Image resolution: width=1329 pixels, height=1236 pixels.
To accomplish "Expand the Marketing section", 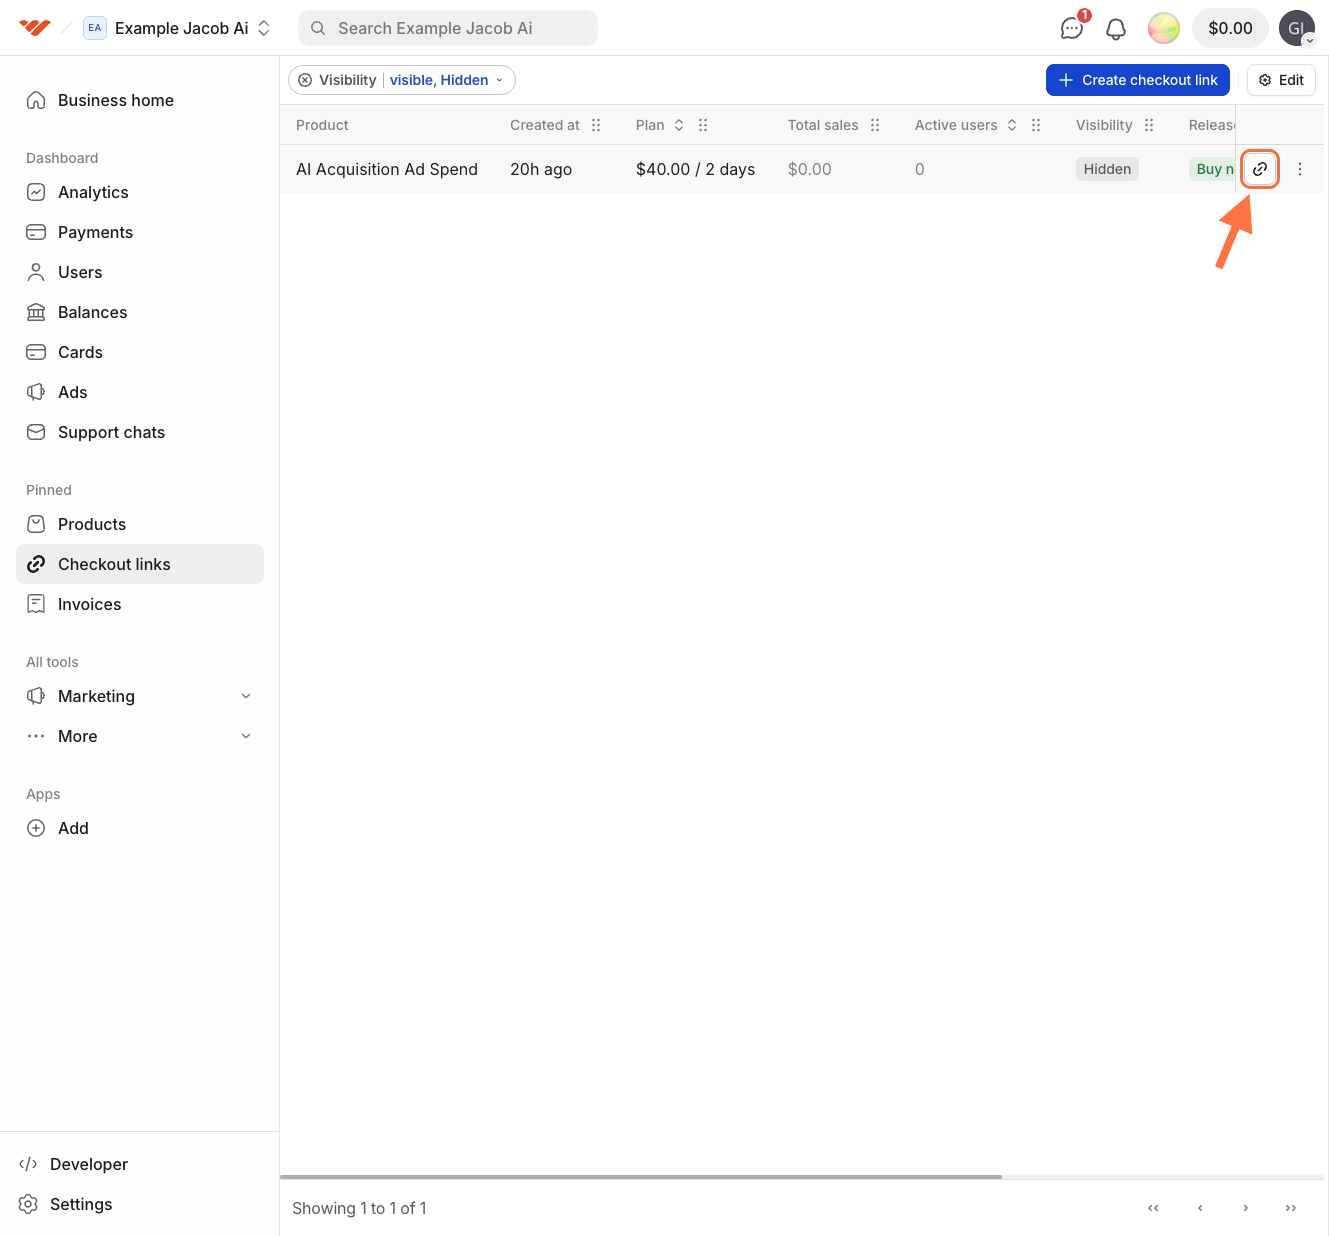I will point(140,696).
